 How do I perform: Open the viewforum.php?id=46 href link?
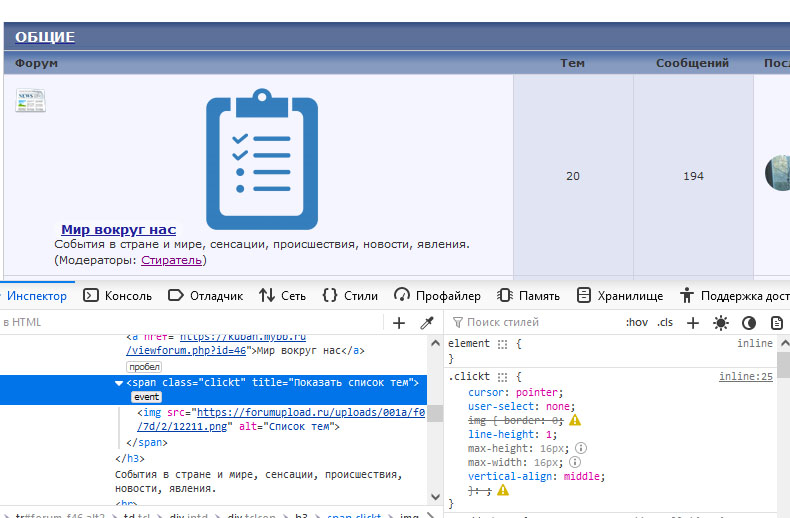pos(216,344)
